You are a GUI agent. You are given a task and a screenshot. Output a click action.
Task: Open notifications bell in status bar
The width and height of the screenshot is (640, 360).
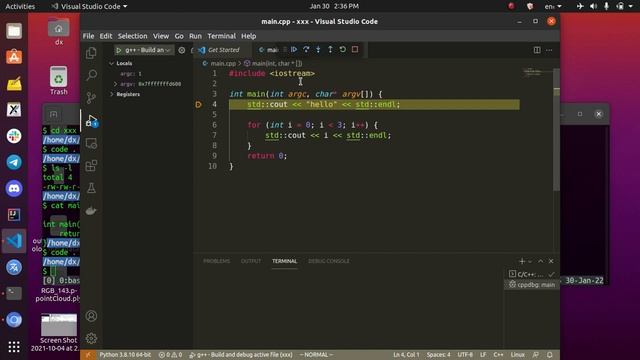(x=550, y=355)
